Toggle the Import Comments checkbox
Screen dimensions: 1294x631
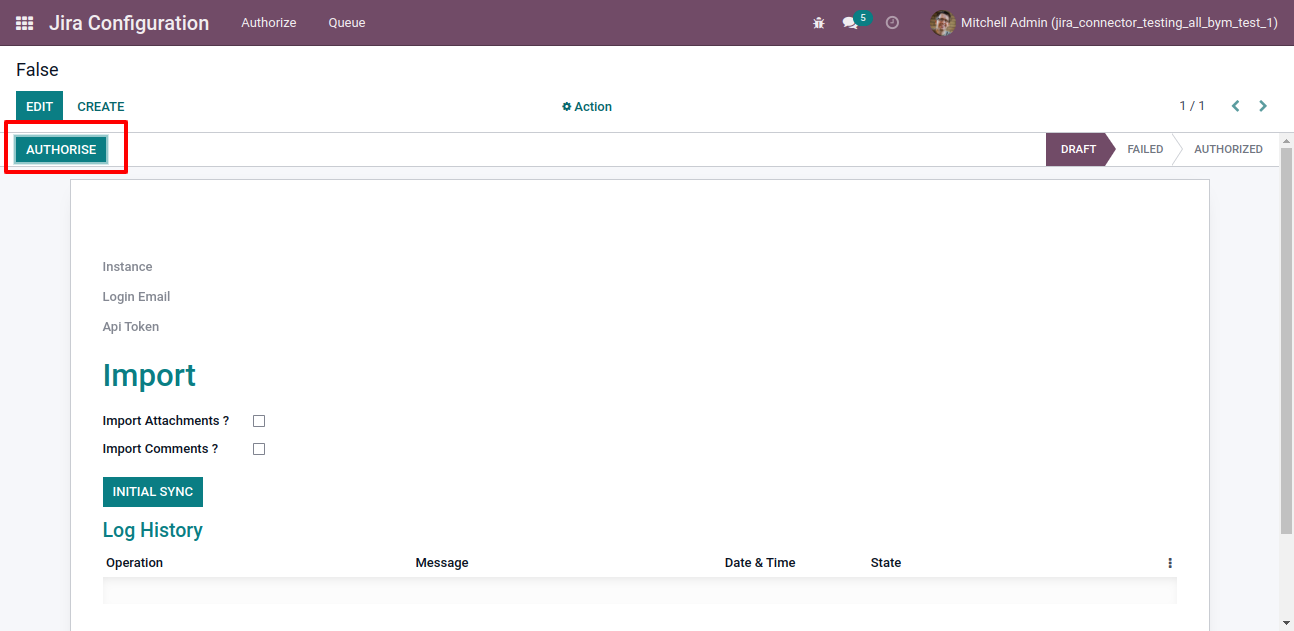tap(259, 449)
